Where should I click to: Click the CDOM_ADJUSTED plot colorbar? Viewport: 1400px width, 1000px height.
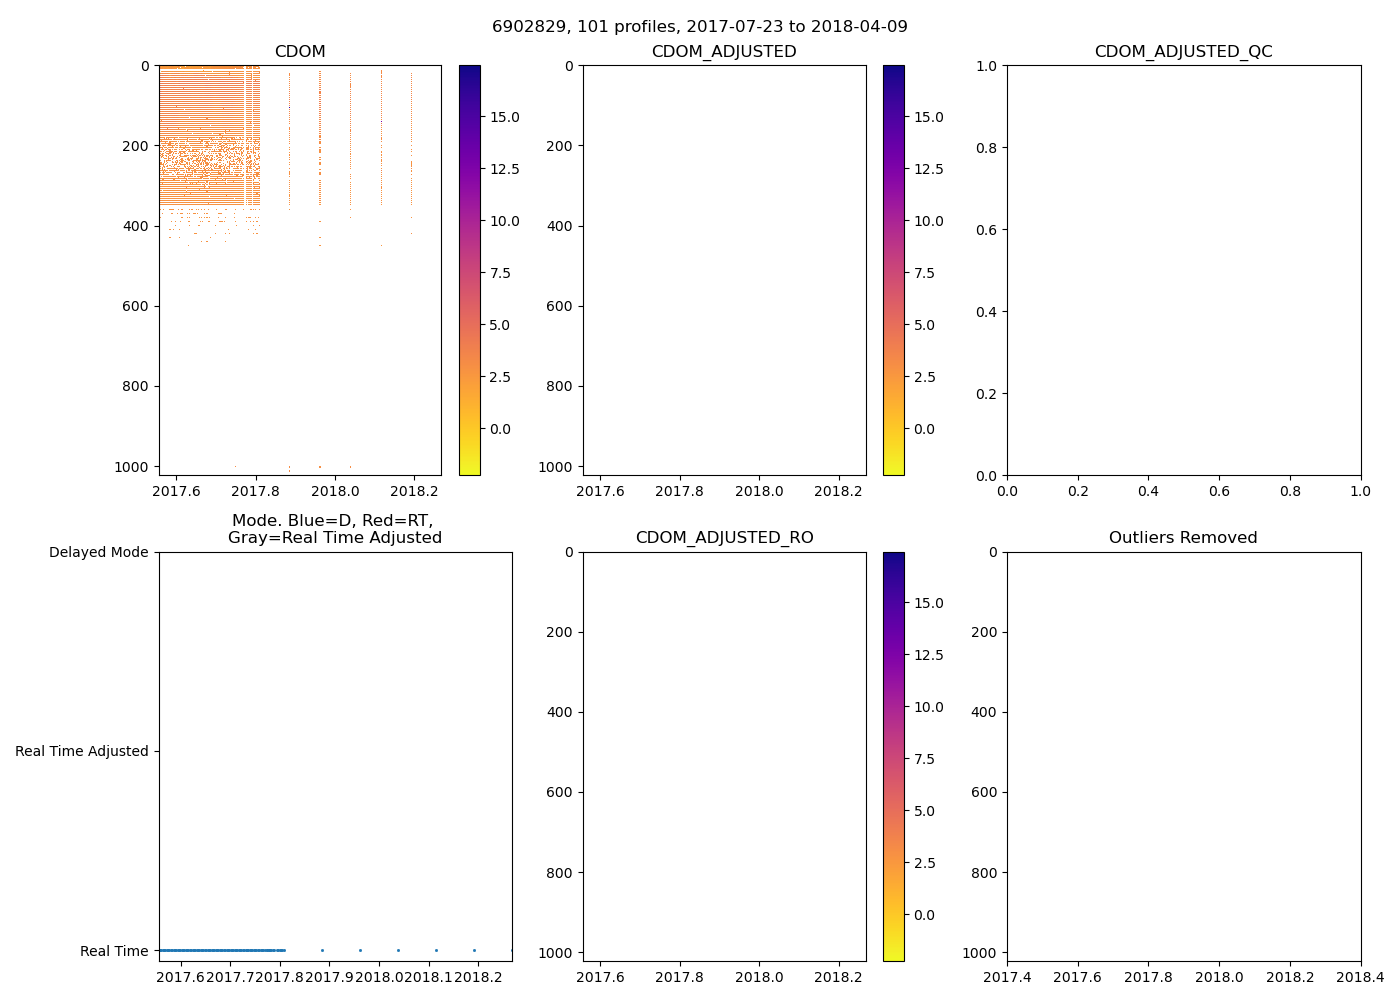893,270
